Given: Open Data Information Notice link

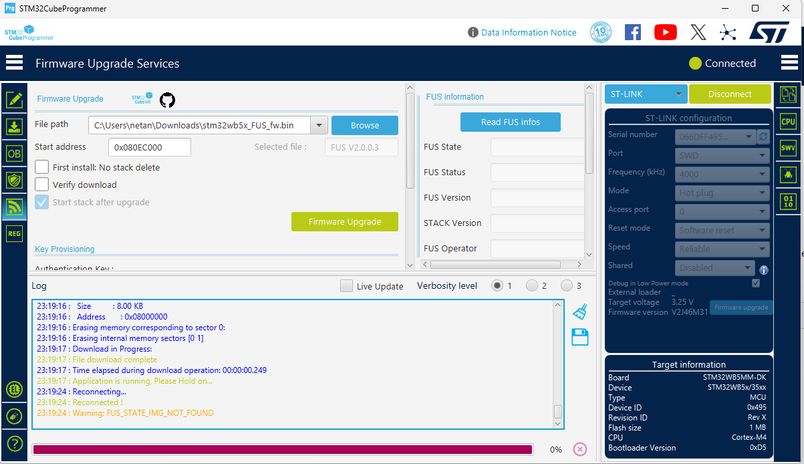Looking at the screenshot, I should coord(529,32).
